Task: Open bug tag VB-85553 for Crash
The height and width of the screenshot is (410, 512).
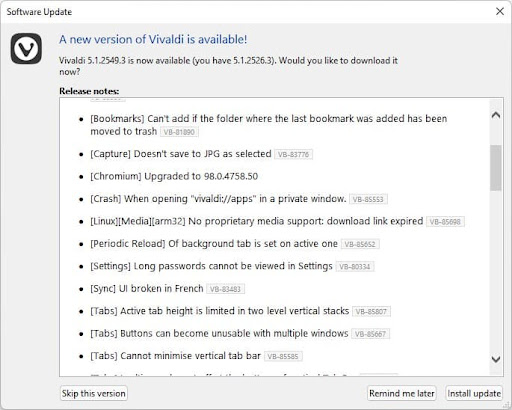Action: (x=368, y=199)
